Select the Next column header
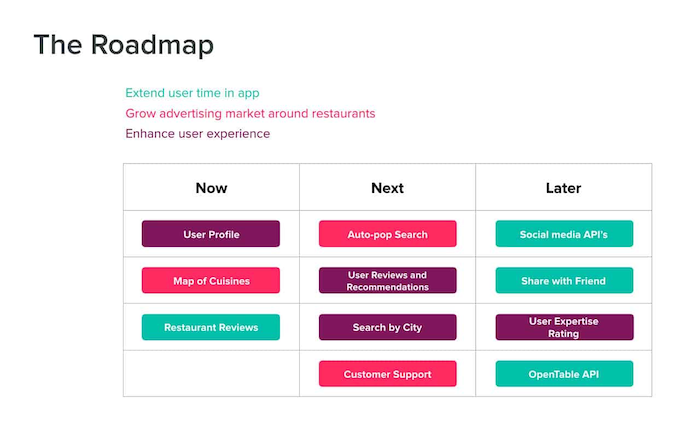Viewport: 700px width, 426px height. pos(387,188)
